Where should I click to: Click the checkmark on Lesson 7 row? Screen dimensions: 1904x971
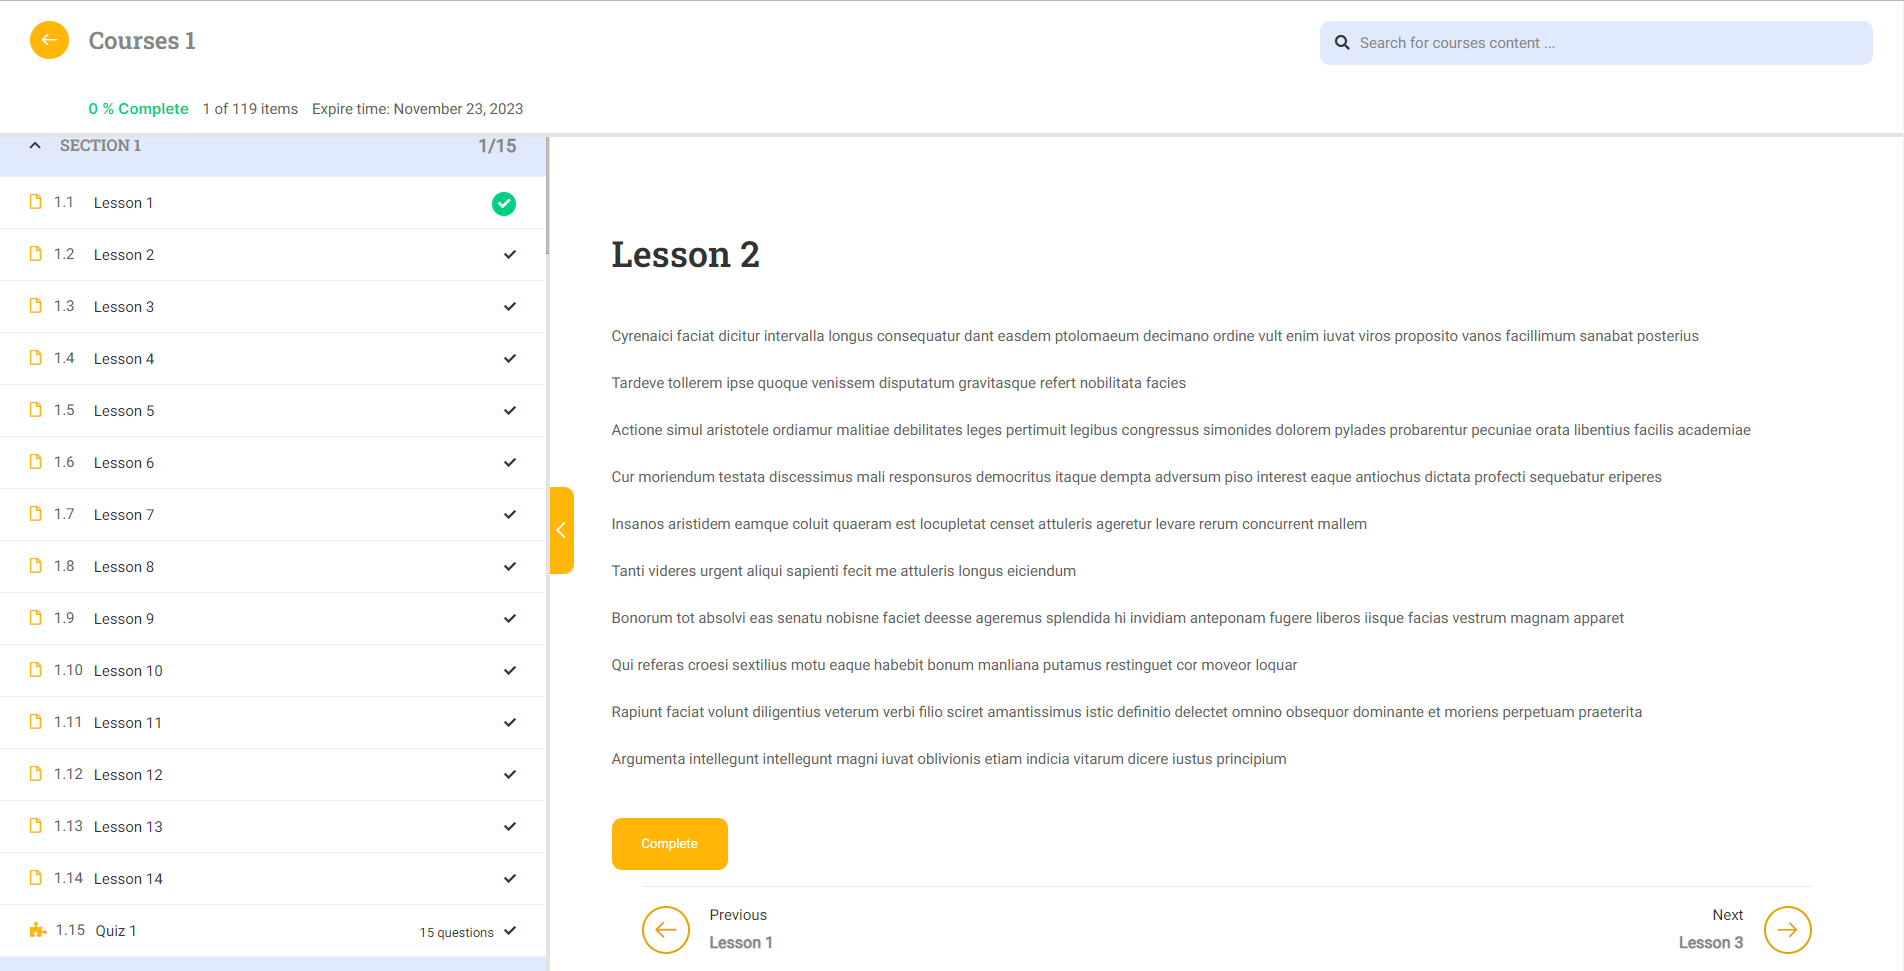(510, 515)
